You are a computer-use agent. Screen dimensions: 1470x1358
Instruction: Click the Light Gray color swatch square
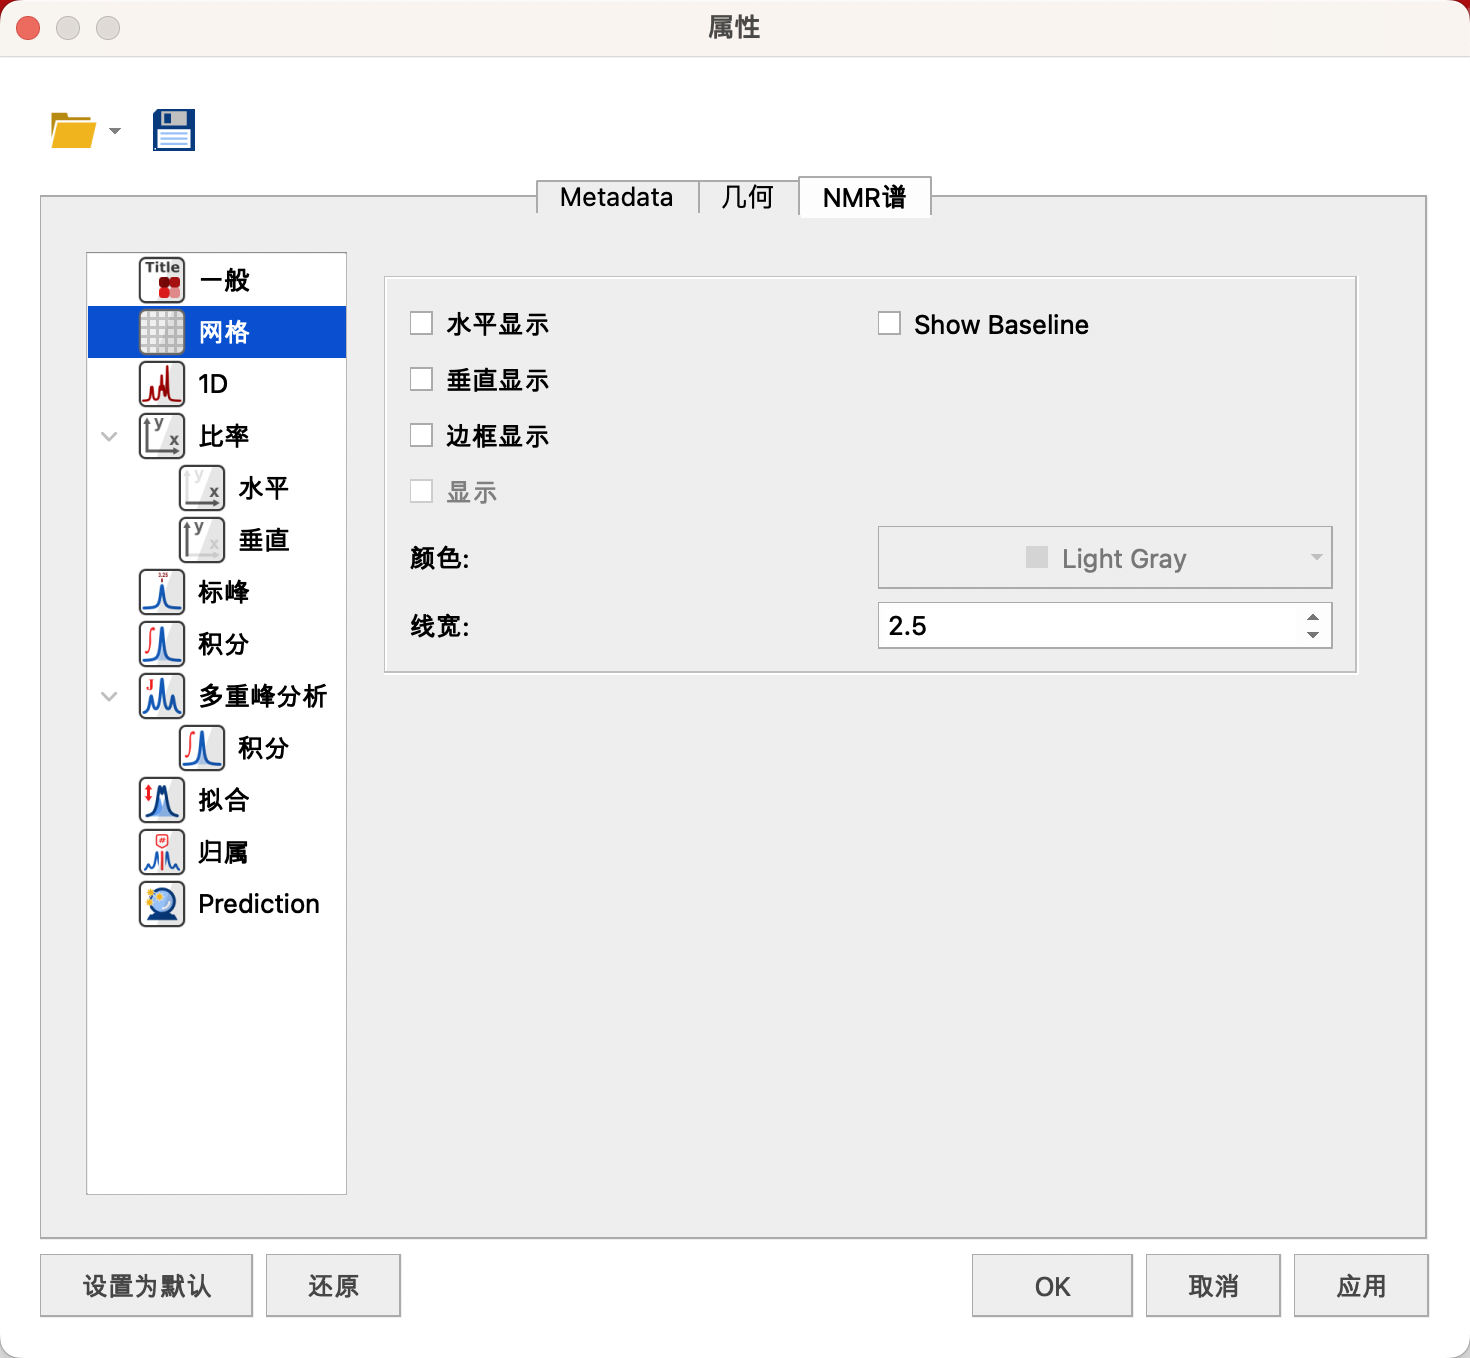[x=1037, y=557]
